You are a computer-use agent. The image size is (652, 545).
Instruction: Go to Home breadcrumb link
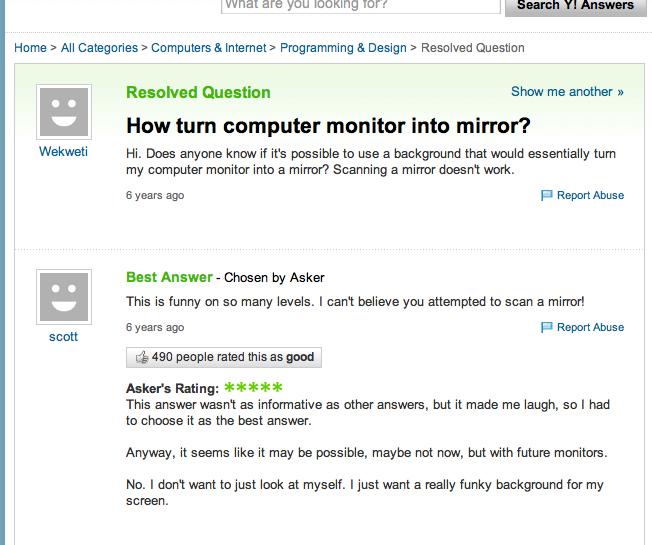click(x=30, y=48)
